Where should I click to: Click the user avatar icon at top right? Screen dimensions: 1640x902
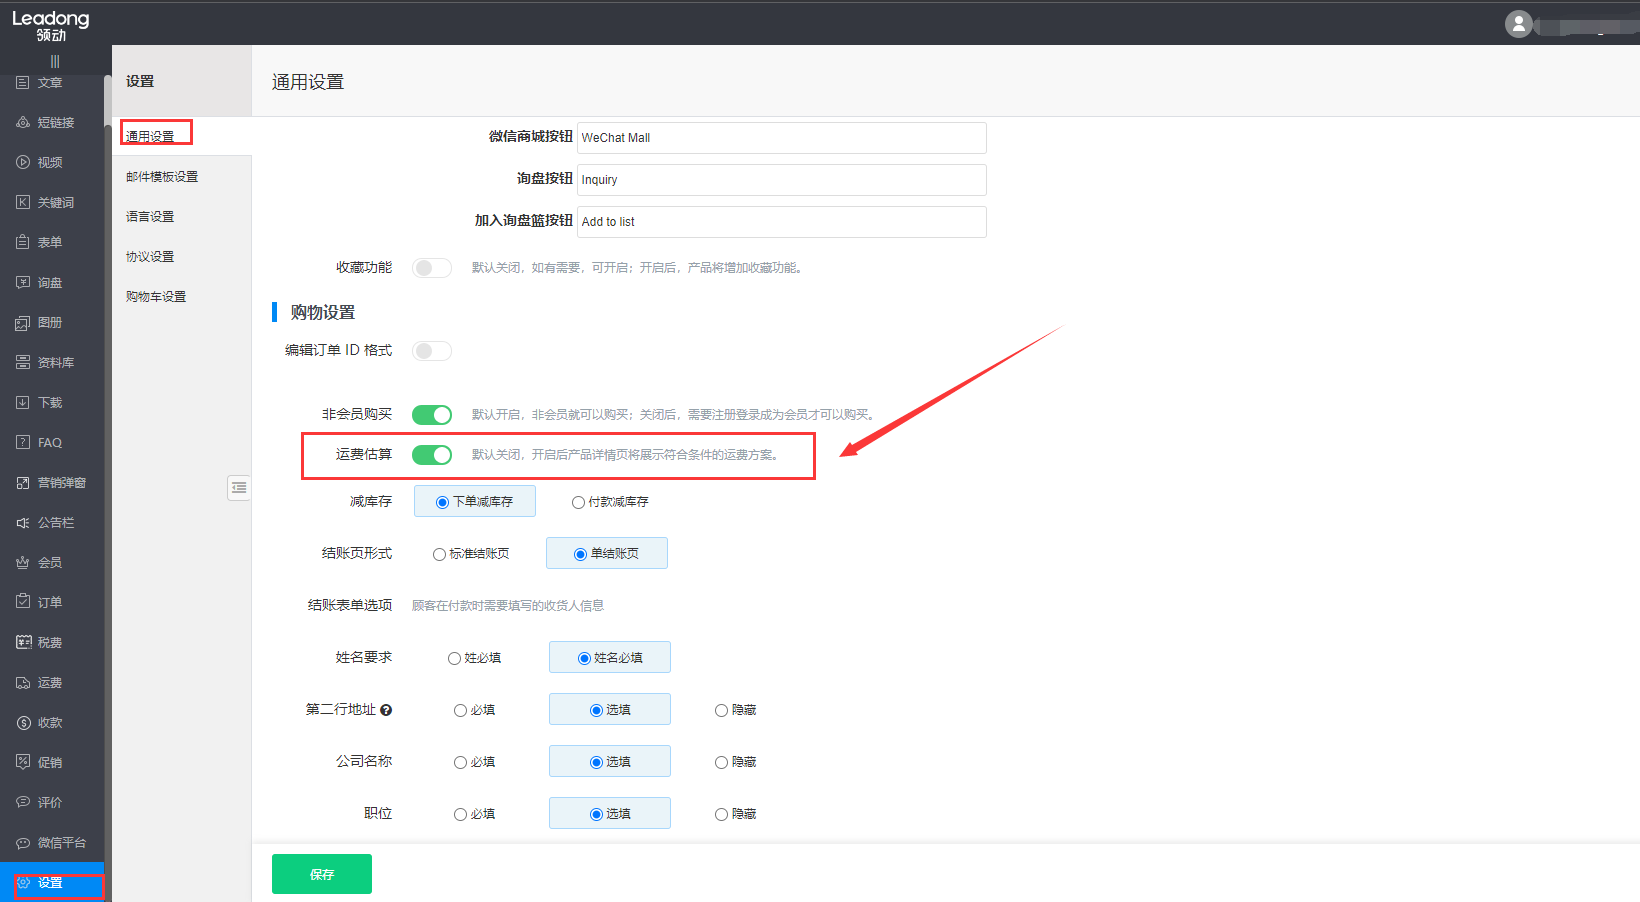coord(1518,24)
